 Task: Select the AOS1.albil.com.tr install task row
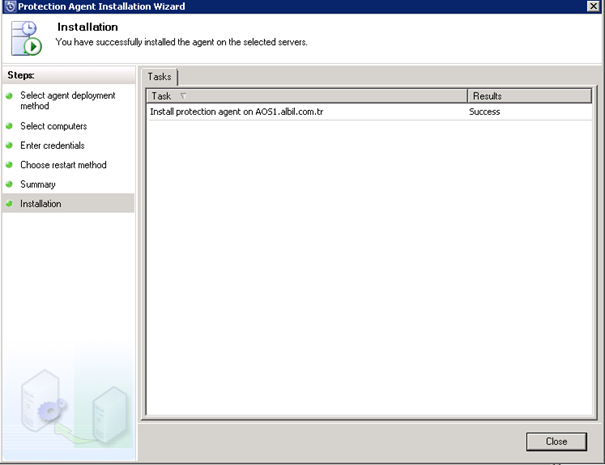click(x=369, y=112)
